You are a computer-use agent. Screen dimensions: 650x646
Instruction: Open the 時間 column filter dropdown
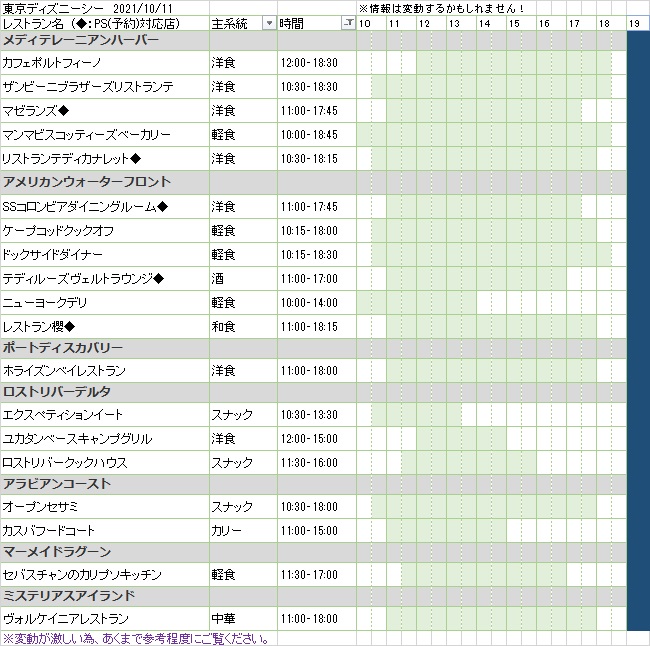pos(349,23)
